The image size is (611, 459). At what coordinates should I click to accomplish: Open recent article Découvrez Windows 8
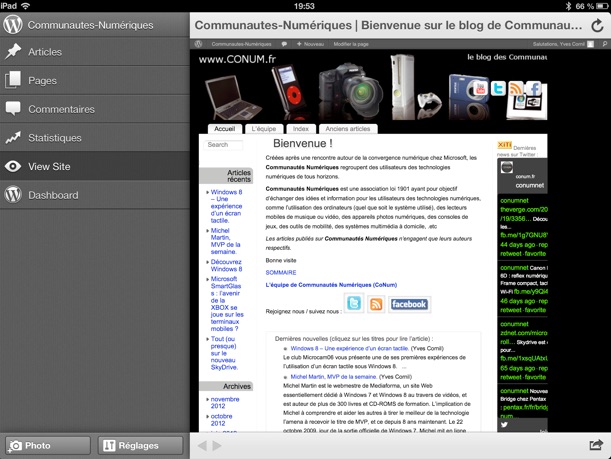pos(226,265)
